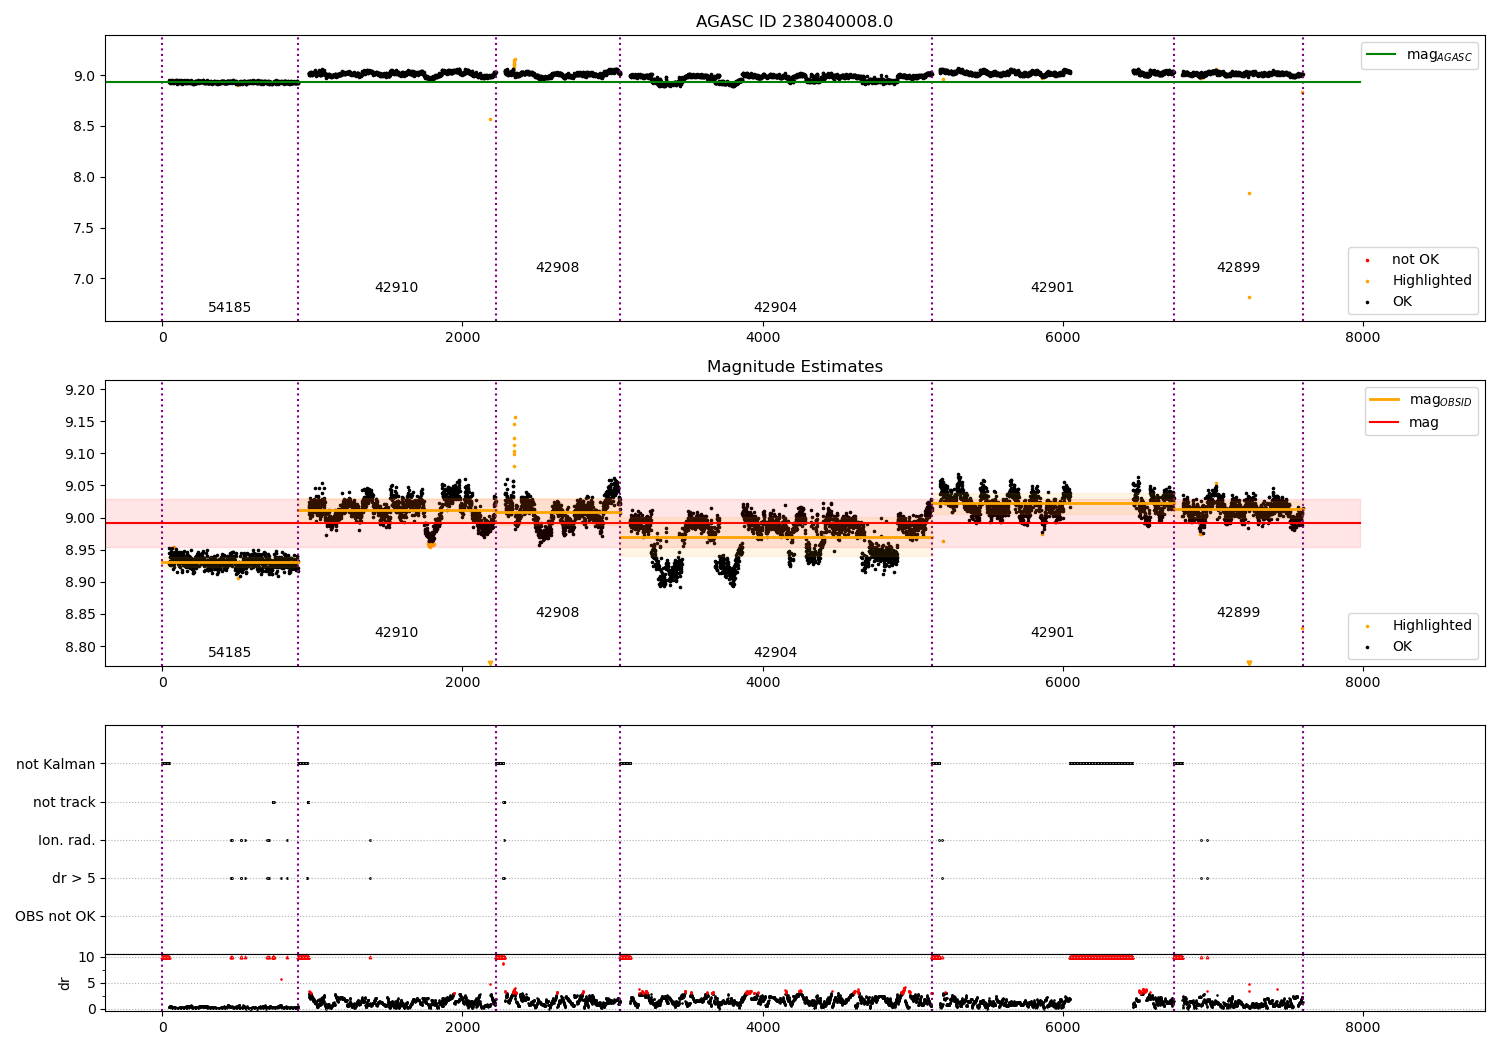Screen dimensions: 1500x1050
Task: Click OBSID label 54185 in the top plot
Action: 230,308
